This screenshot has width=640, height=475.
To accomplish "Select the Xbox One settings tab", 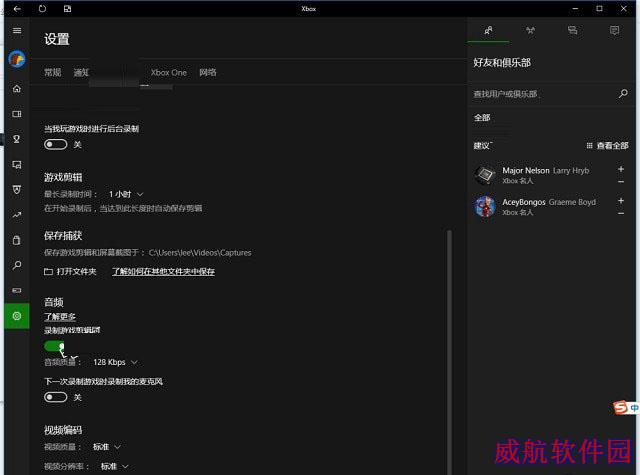I will point(169,73).
